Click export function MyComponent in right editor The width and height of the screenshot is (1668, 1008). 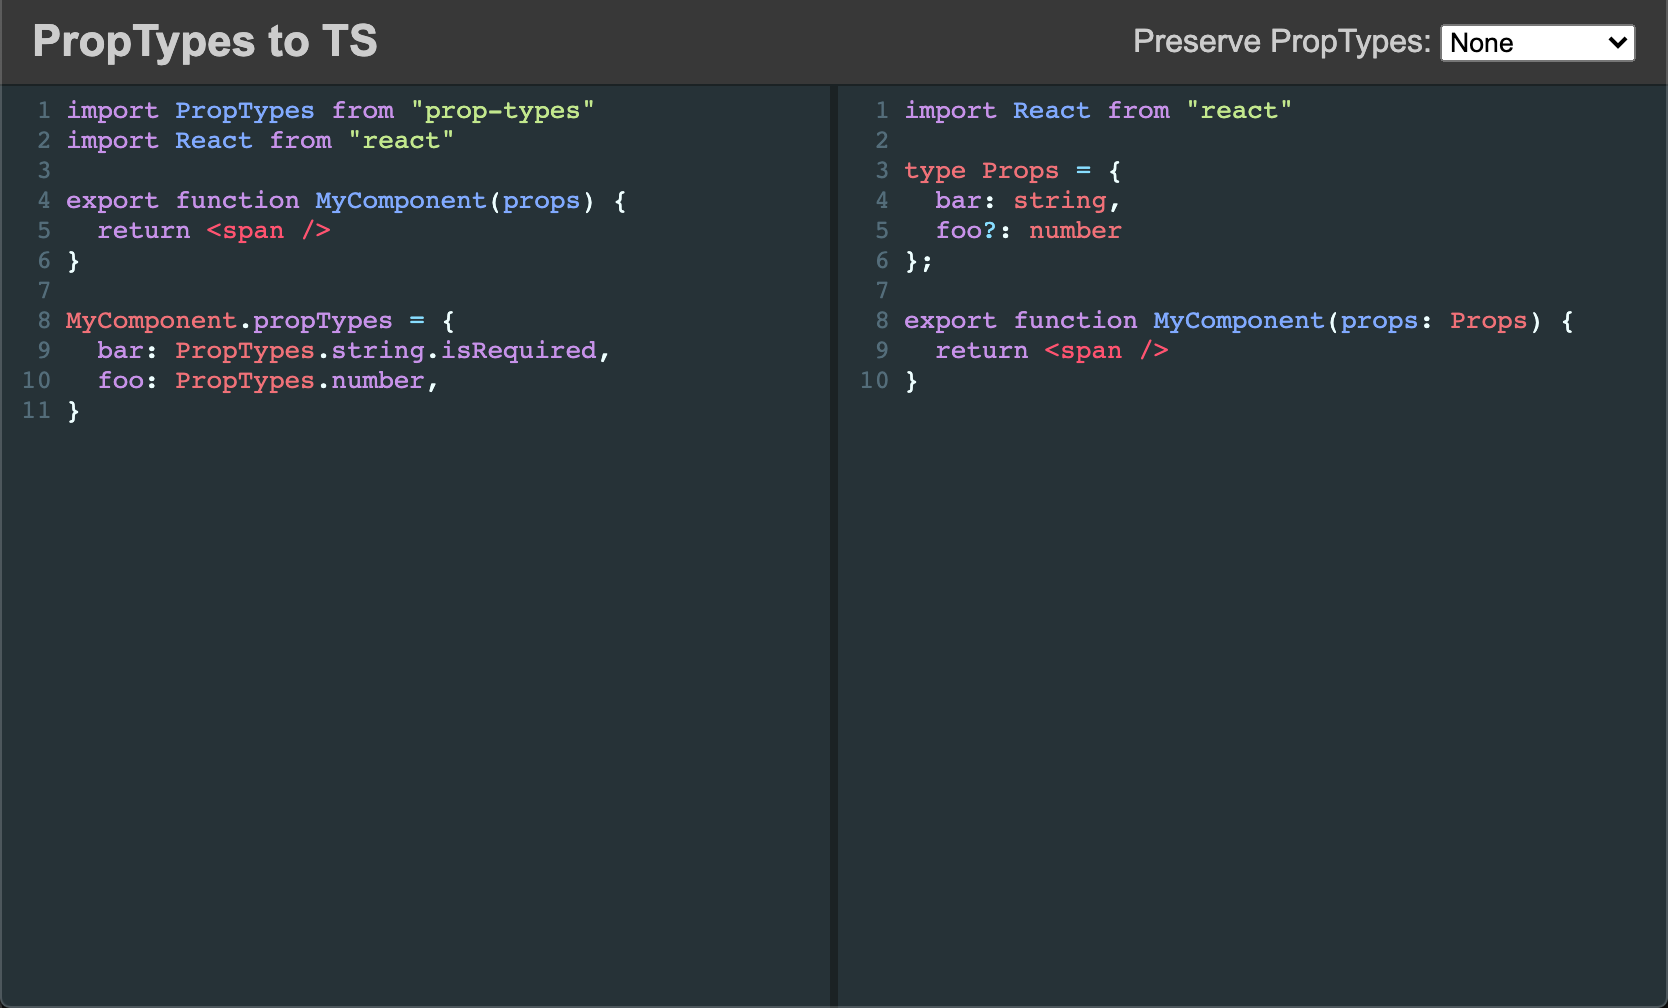pos(1114,320)
